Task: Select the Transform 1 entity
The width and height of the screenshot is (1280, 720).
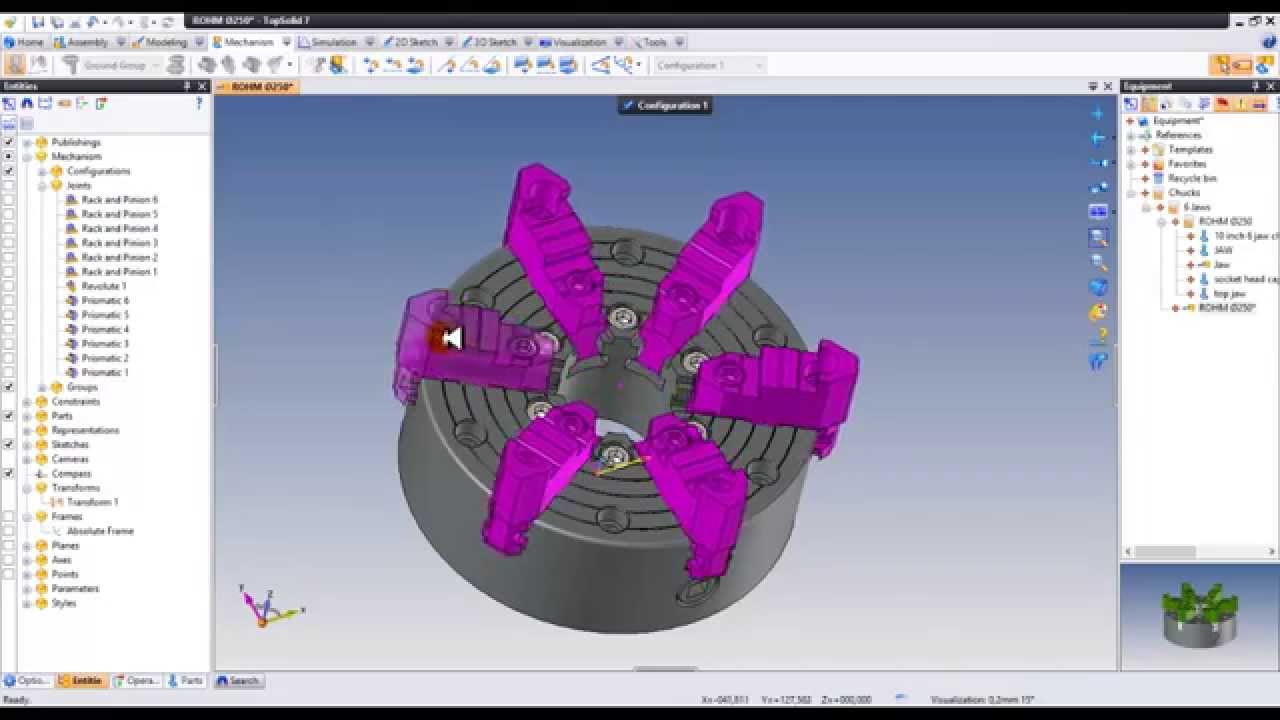Action: (x=92, y=502)
